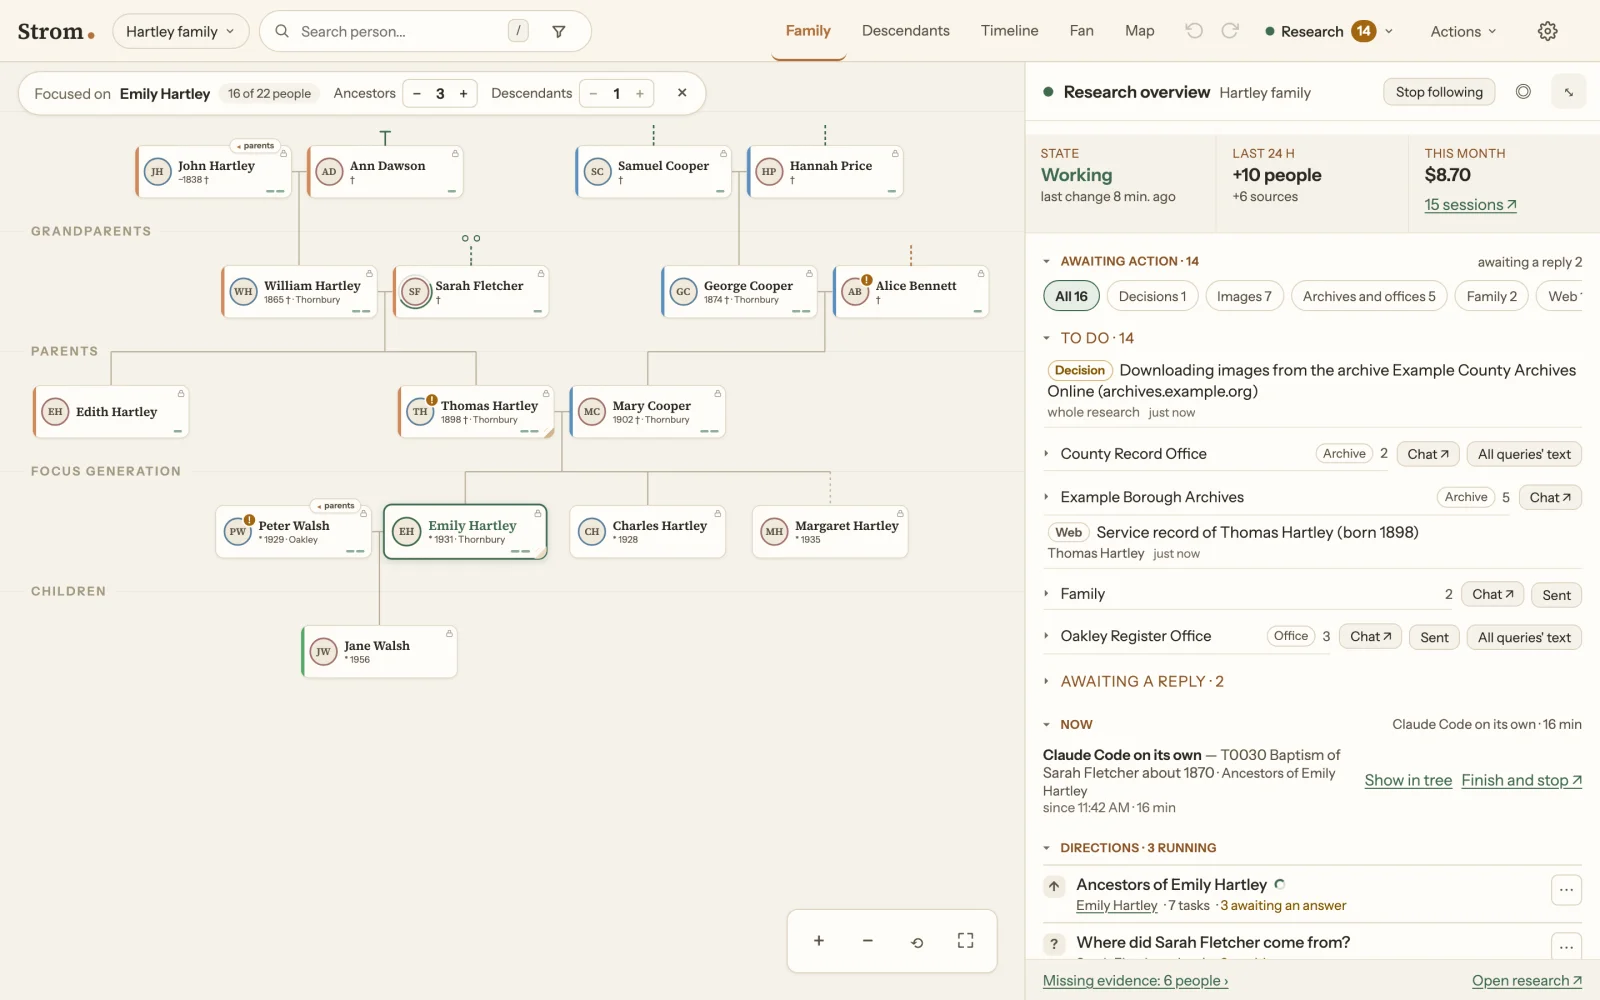This screenshot has height=1000, width=1600.
Task: Open the Missing evidence: 6 people link
Action: (1135, 981)
